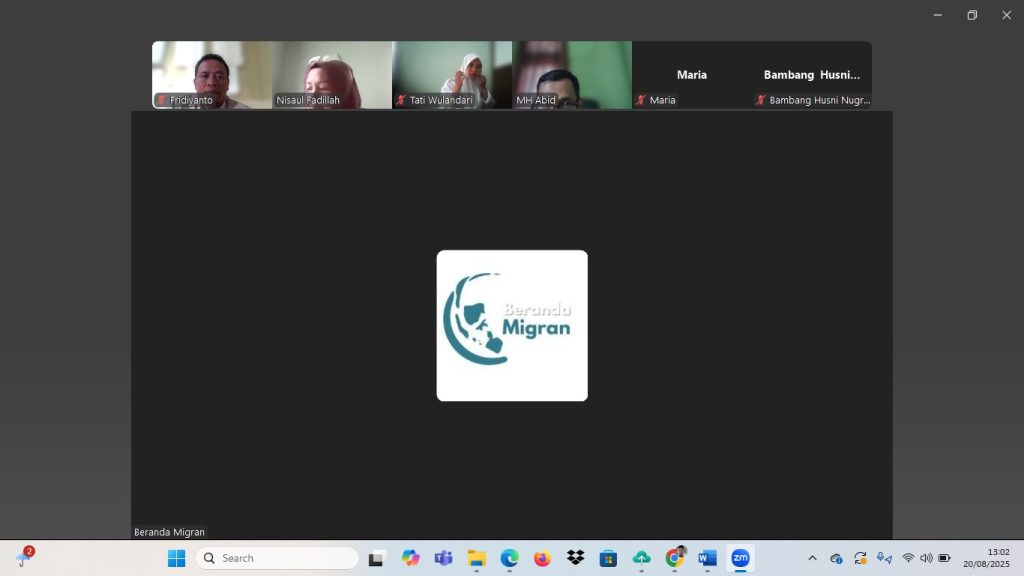Open the Copilot app in the taskbar
Viewport: 1024px width, 576px height.
[410, 558]
